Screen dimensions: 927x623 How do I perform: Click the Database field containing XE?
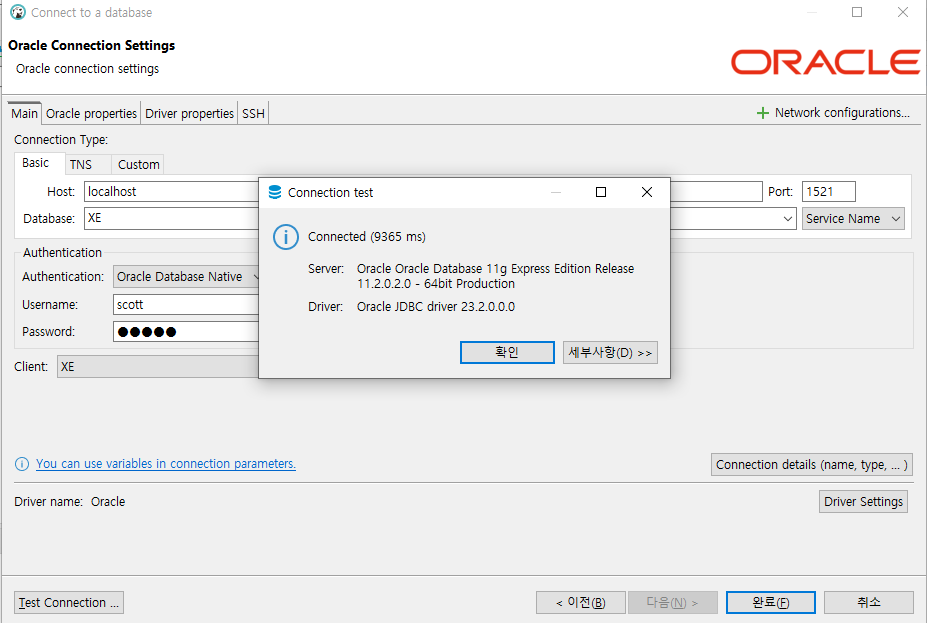(x=171, y=219)
